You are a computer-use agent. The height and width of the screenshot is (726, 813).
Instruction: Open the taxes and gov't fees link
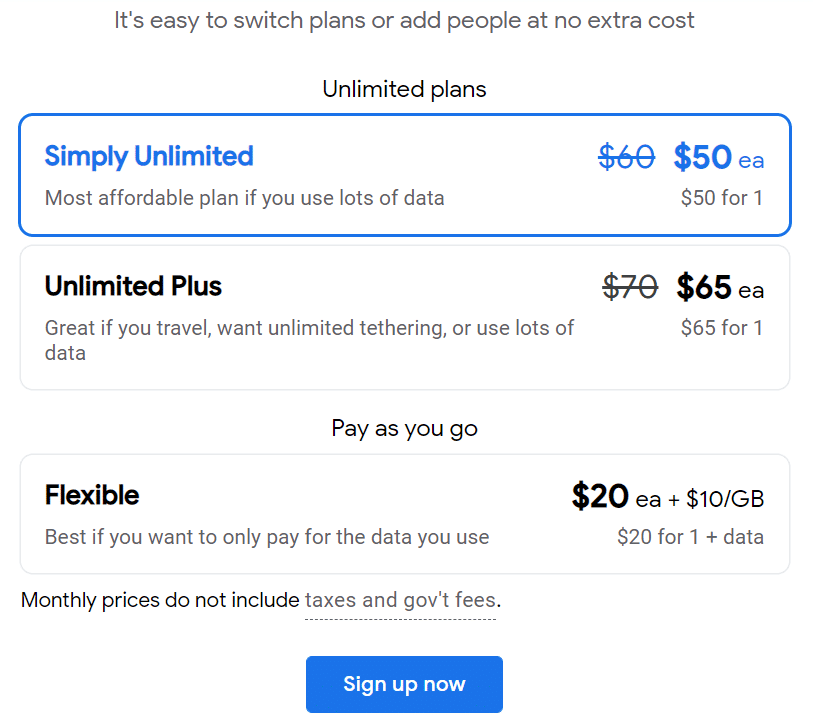point(400,600)
